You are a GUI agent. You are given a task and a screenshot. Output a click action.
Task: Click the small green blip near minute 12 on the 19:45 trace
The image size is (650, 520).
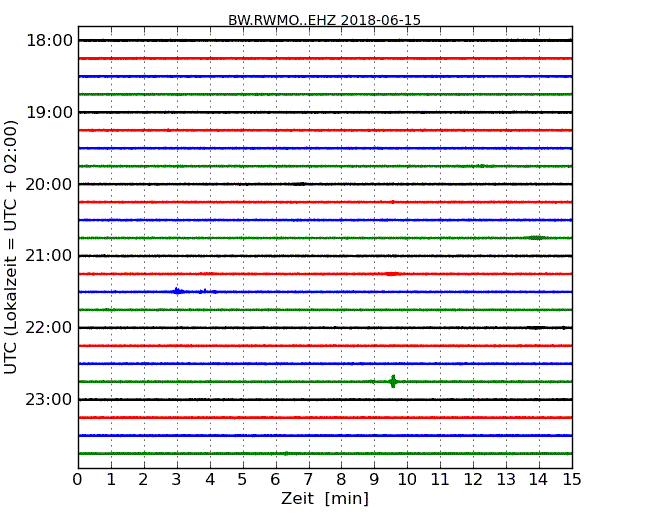tap(481, 166)
